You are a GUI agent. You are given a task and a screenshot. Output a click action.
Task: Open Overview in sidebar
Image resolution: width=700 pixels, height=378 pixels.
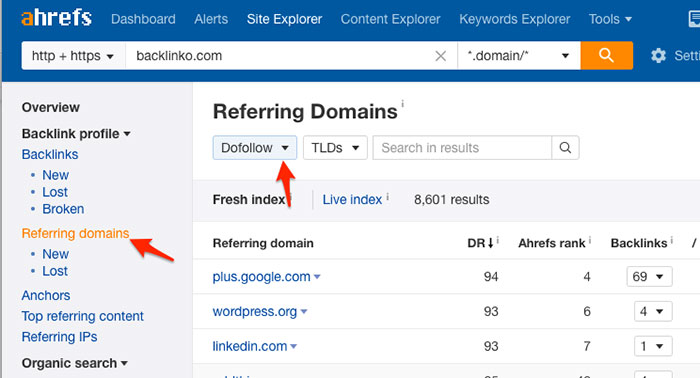pos(51,108)
